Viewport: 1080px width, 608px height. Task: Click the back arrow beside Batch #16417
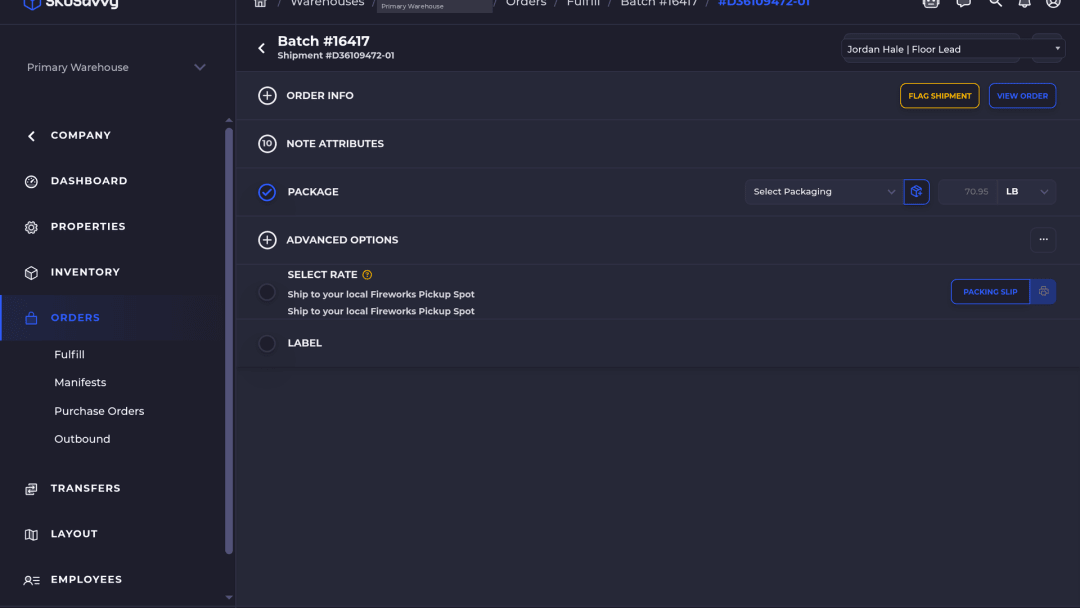pos(261,48)
